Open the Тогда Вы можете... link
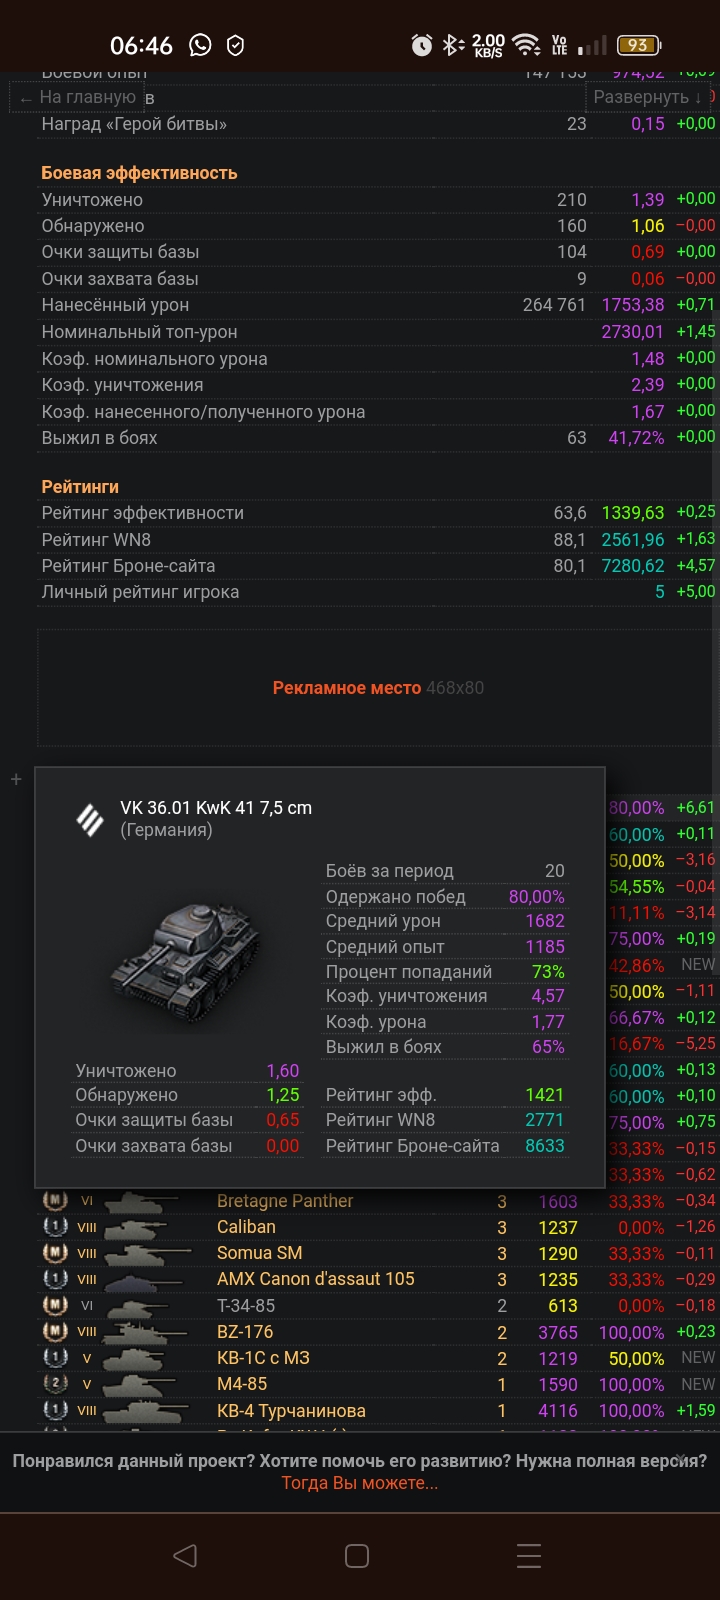This screenshot has width=720, height=1600. pos(360,1483)
